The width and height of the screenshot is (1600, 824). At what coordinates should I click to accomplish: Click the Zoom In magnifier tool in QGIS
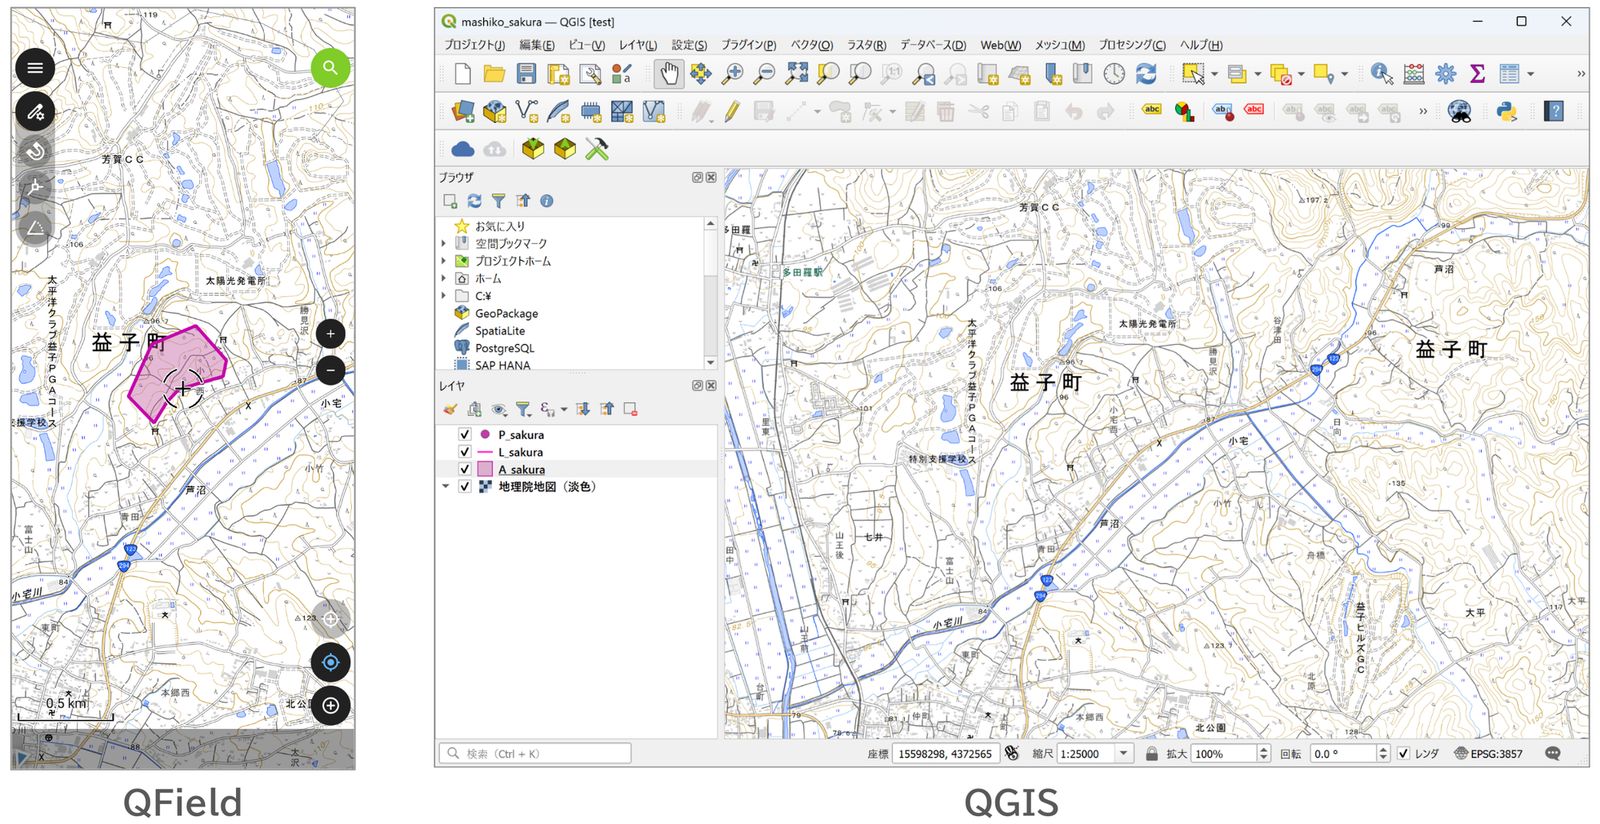[733, 73]
